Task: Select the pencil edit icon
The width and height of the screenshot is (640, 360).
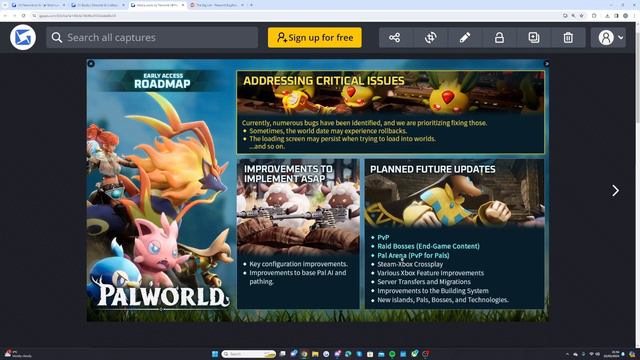Action: click(464, 38)
